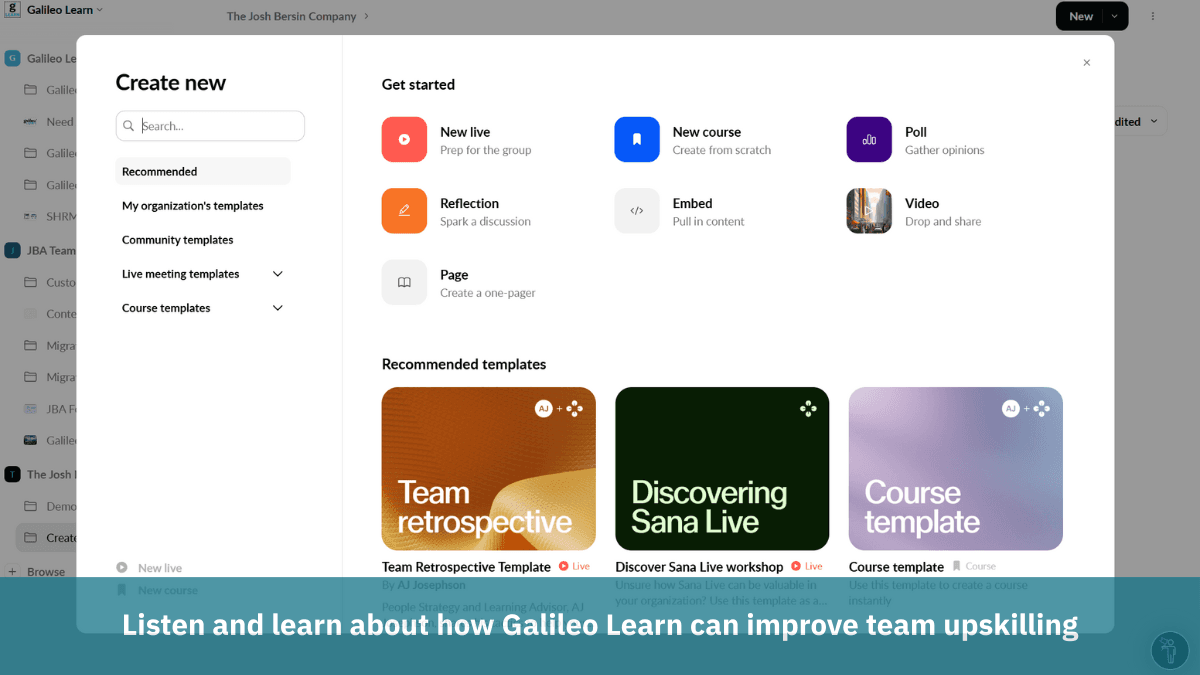Click the black New button
Screen dimensions: 1200x675
1080,16
